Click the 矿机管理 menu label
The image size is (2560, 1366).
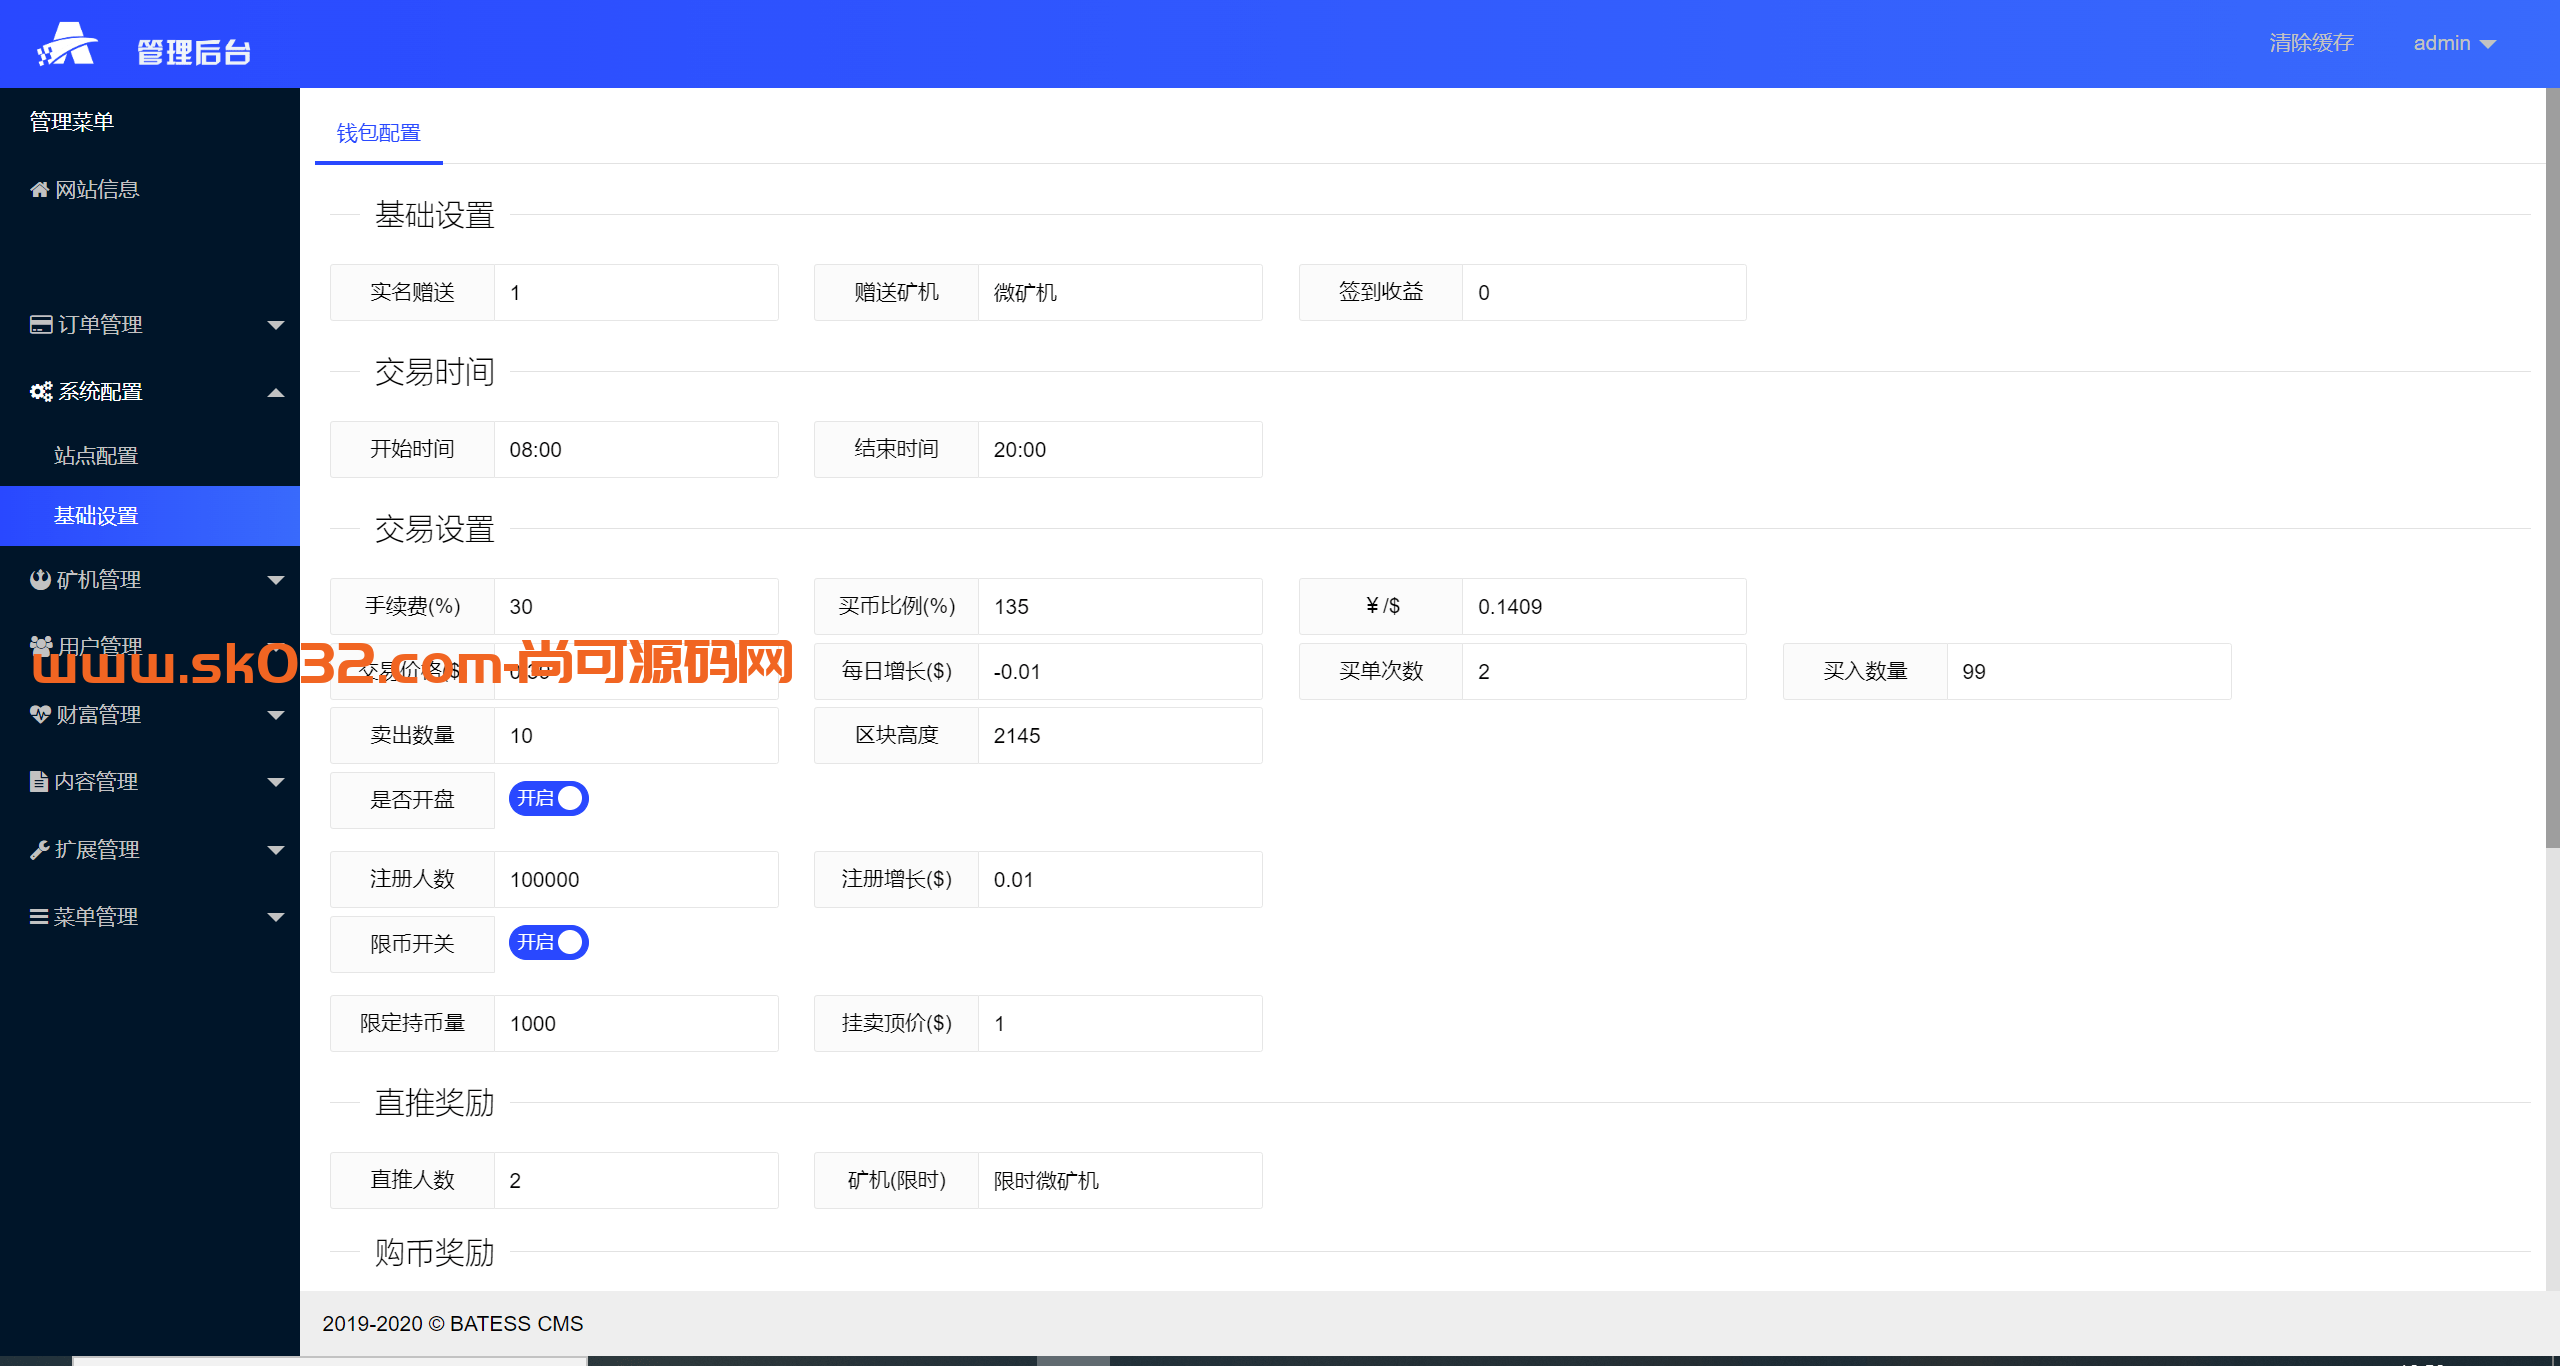(x=98, y=580)
